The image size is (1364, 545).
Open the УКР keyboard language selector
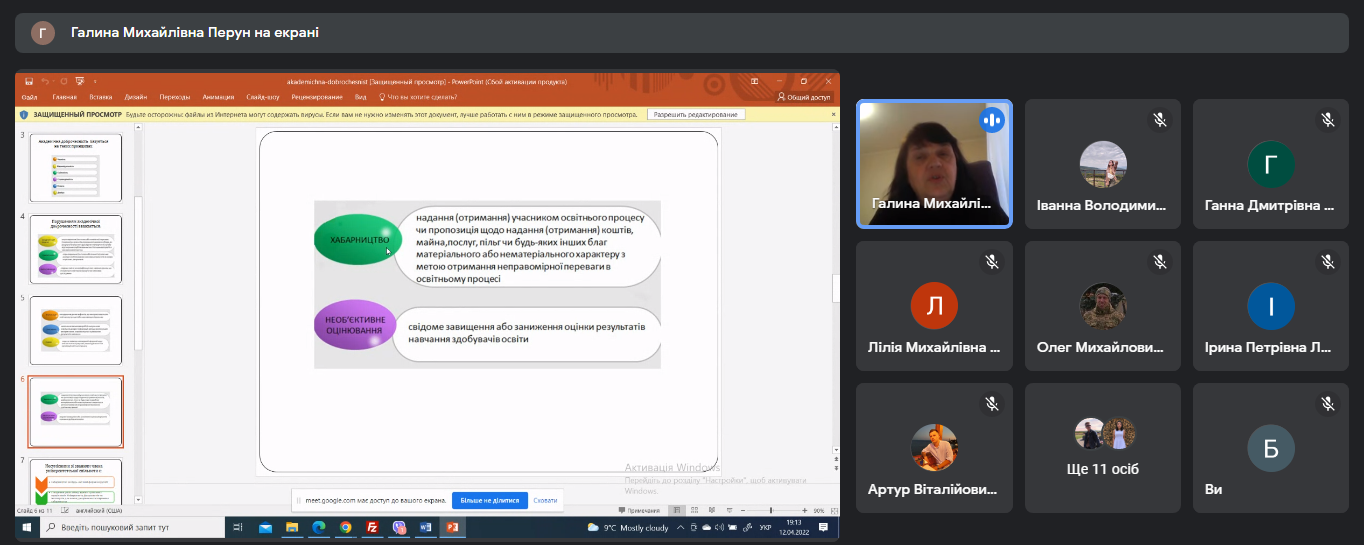tap(764, 527)
